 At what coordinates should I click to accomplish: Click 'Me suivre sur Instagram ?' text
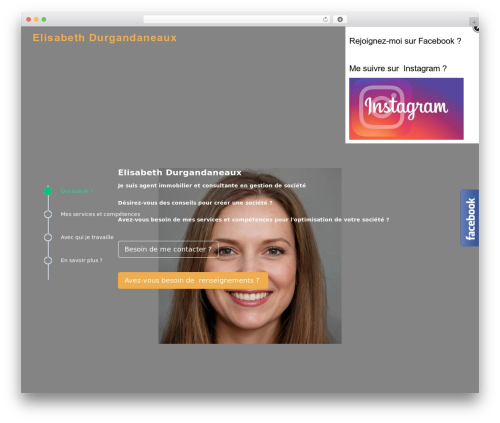pos(398,68)
